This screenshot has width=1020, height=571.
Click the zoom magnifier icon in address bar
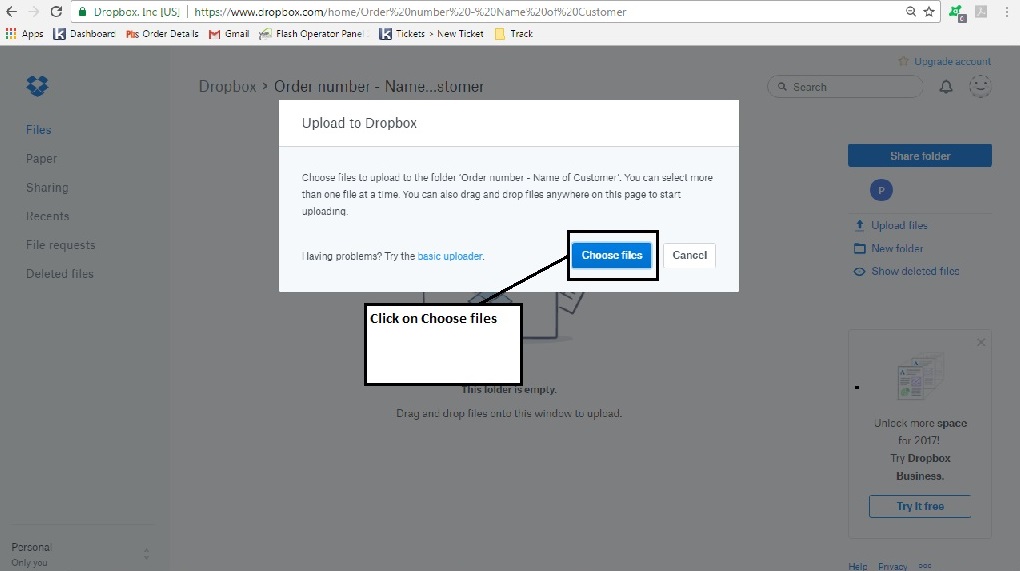[911, 12]
